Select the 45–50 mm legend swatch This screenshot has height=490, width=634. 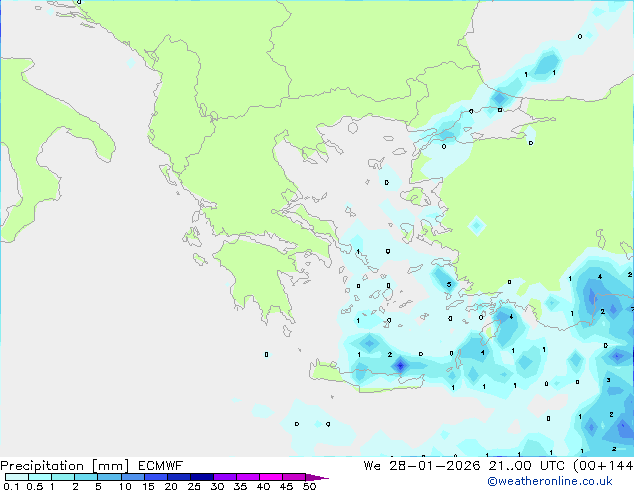coord(294,477)
